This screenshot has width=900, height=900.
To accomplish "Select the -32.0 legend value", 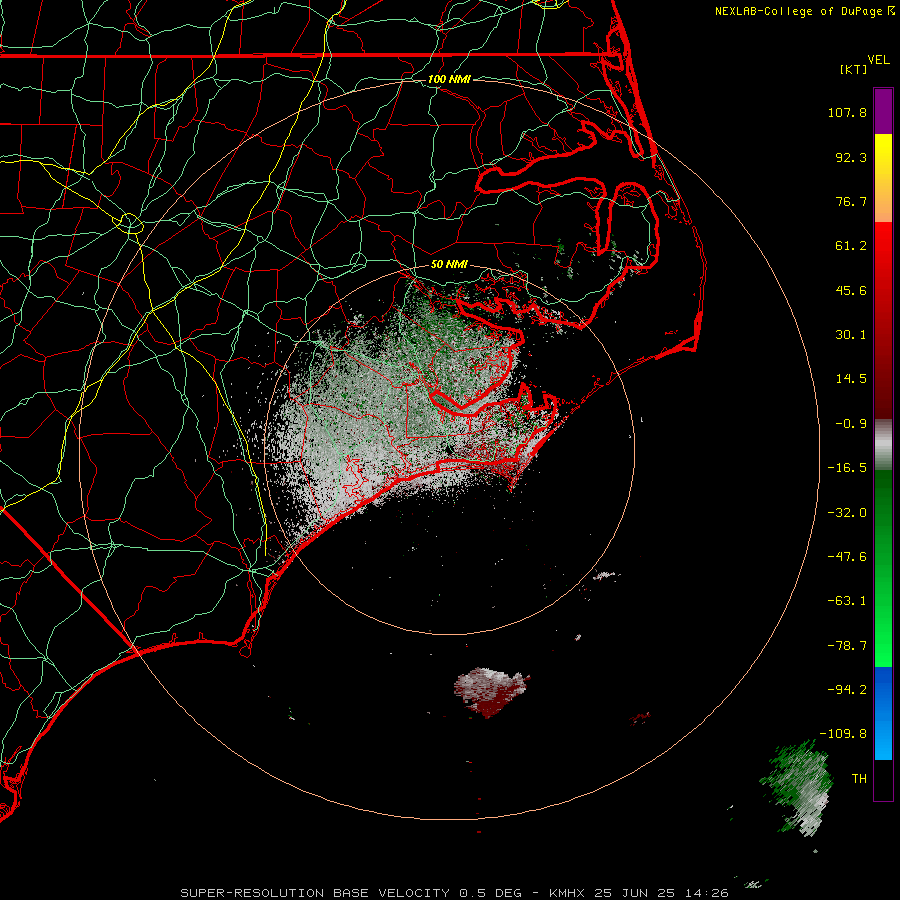I will pyautogui.click(x=847, y=513).
